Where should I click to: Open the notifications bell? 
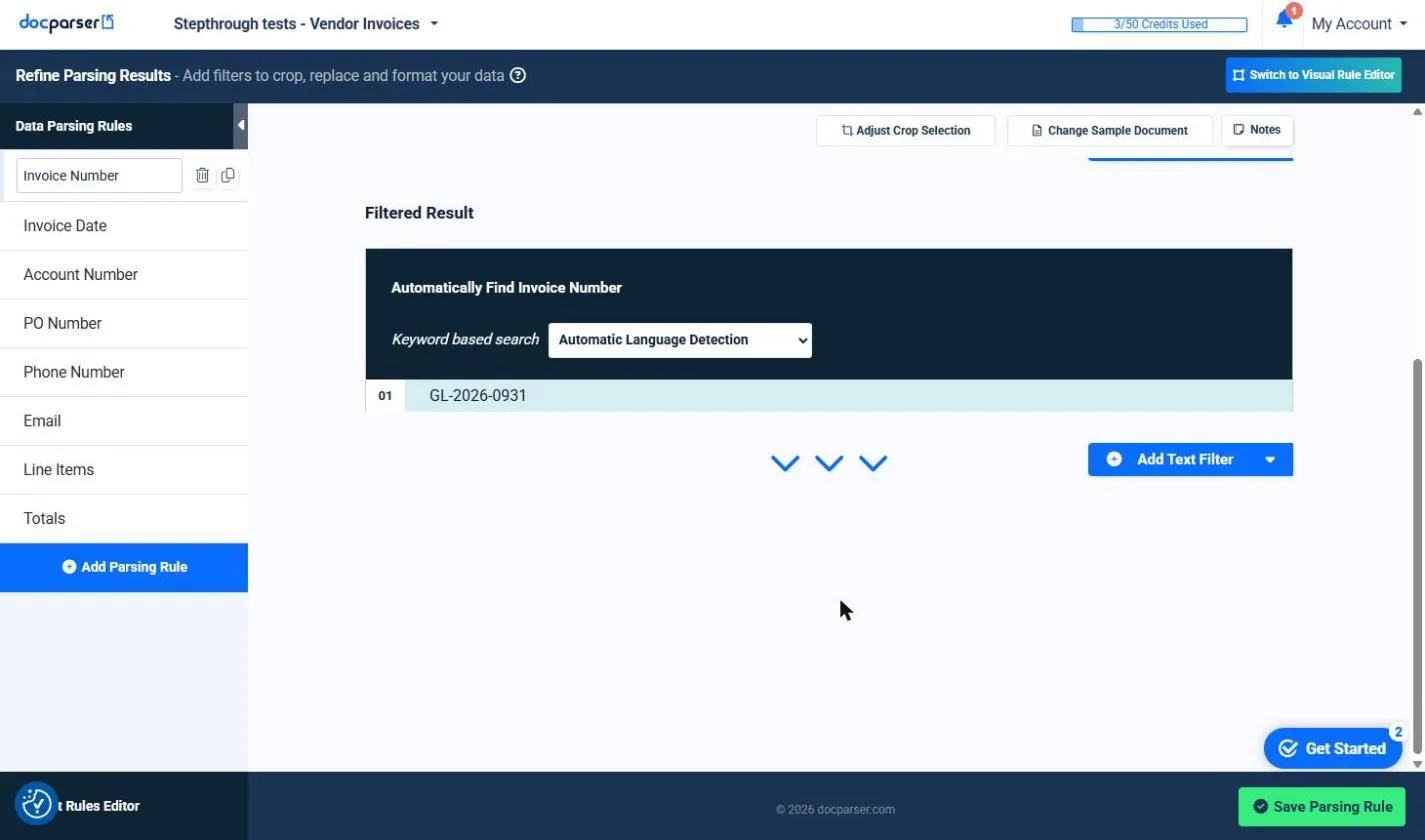pos(1284,20)
